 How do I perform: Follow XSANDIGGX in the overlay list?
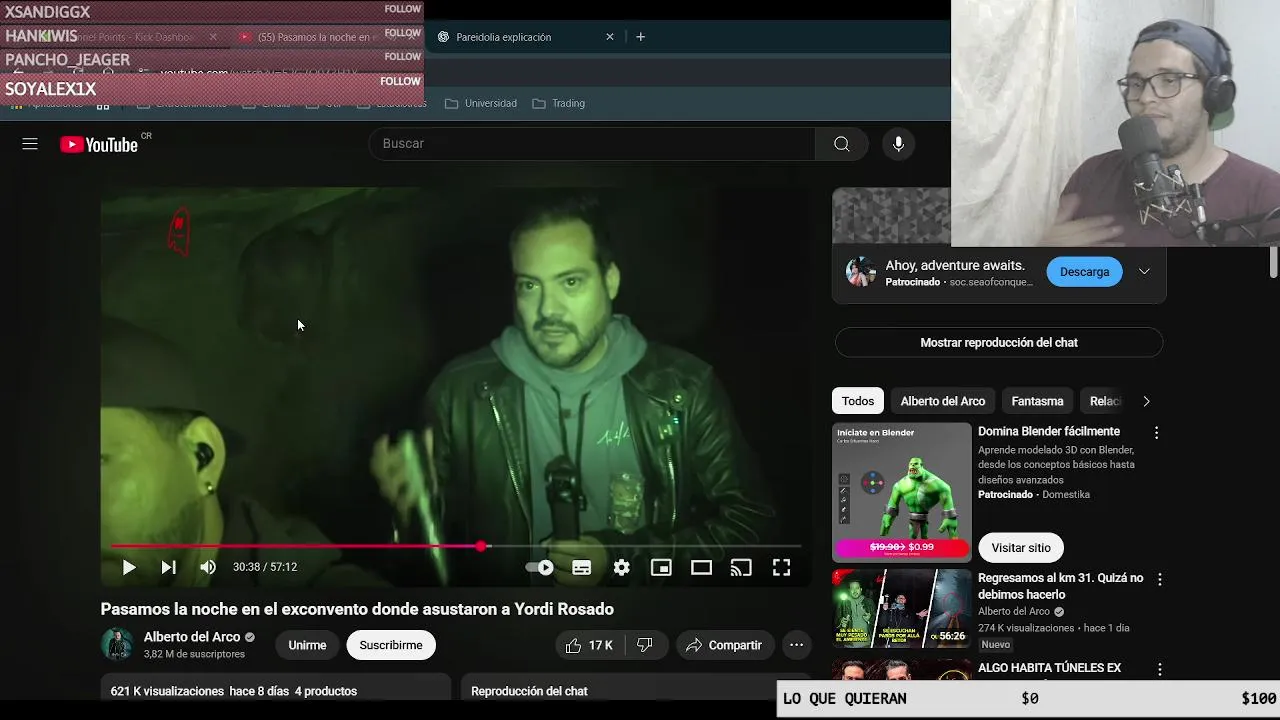point(402,9)
